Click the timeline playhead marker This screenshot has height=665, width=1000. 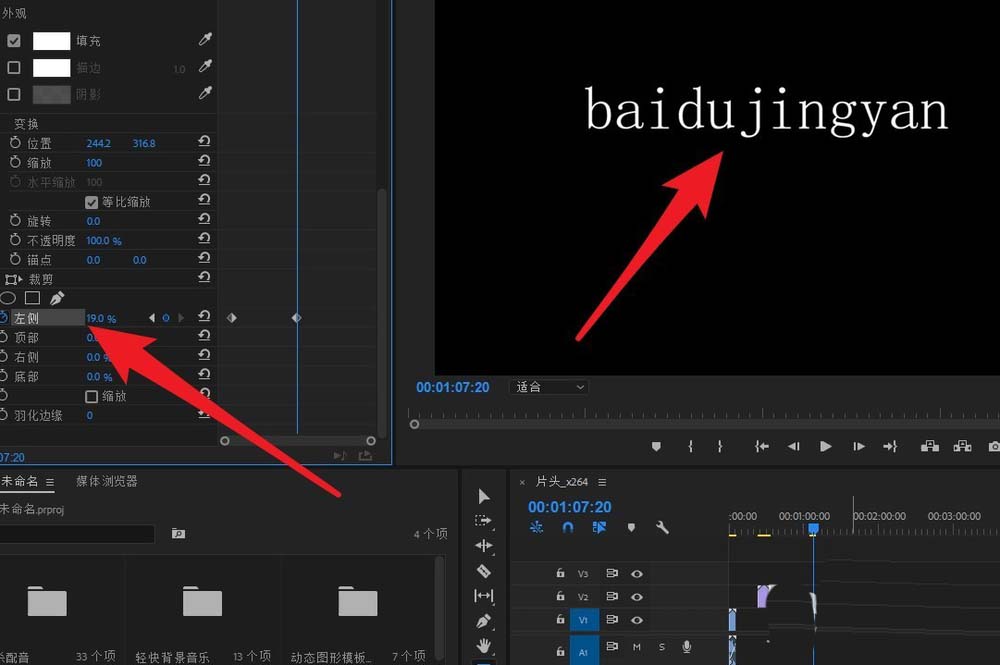coord(813,529)
